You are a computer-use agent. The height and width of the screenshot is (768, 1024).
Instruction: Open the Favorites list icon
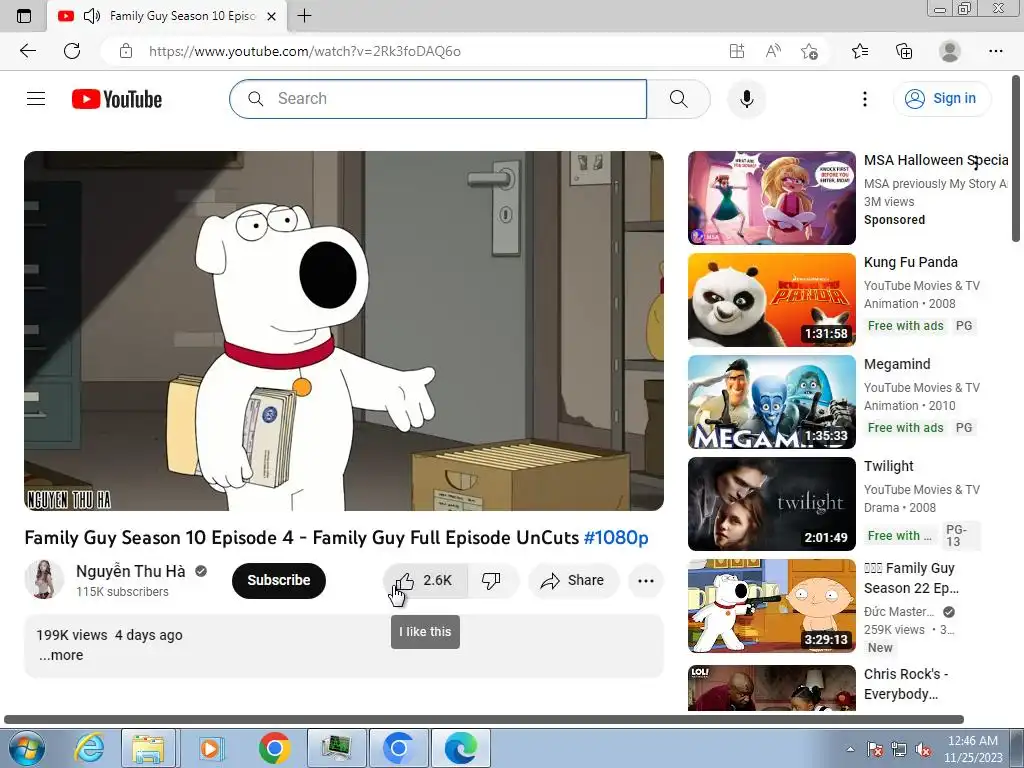860,51
